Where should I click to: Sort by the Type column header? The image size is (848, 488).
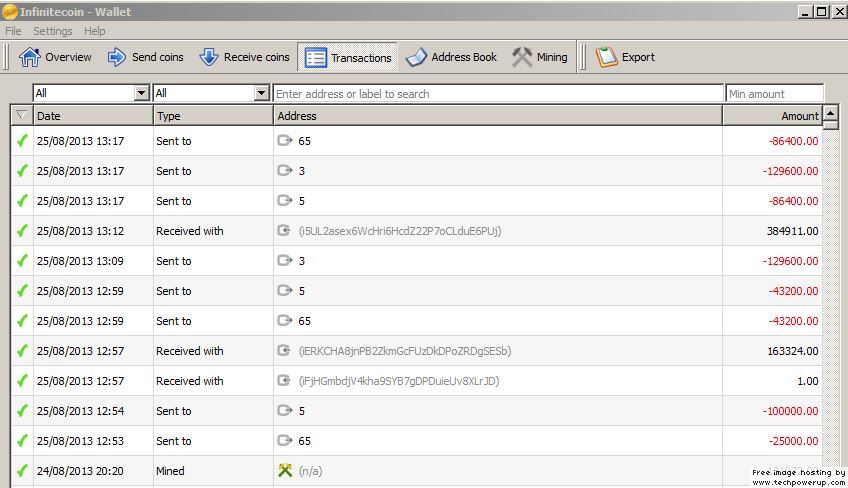click(213, 116)
